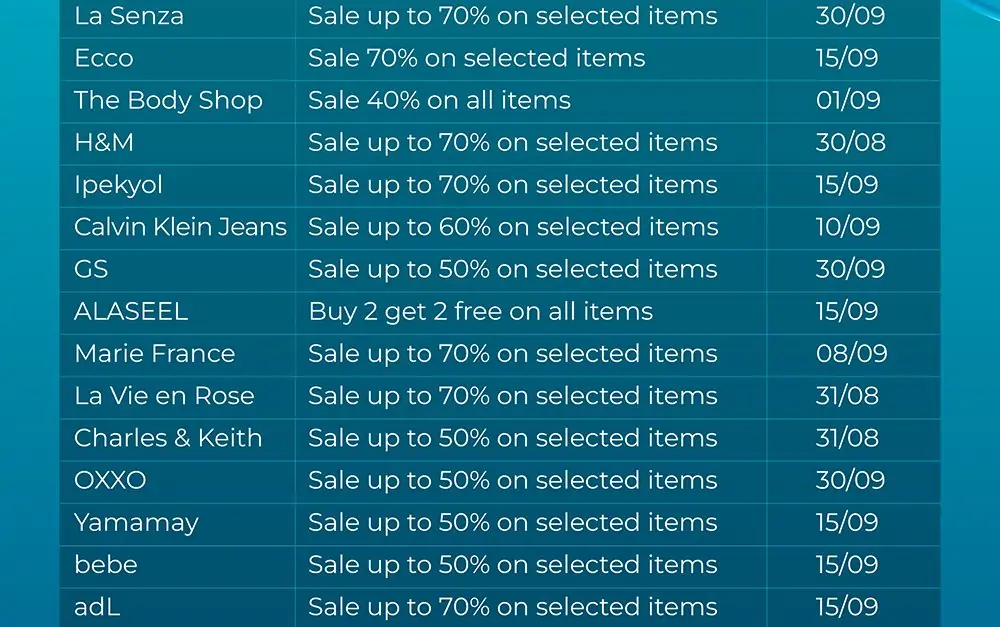The width and height of the screenshot is (1000, 627).
Task: Click the Ecco store row name
Action: [x=104, y=58]
